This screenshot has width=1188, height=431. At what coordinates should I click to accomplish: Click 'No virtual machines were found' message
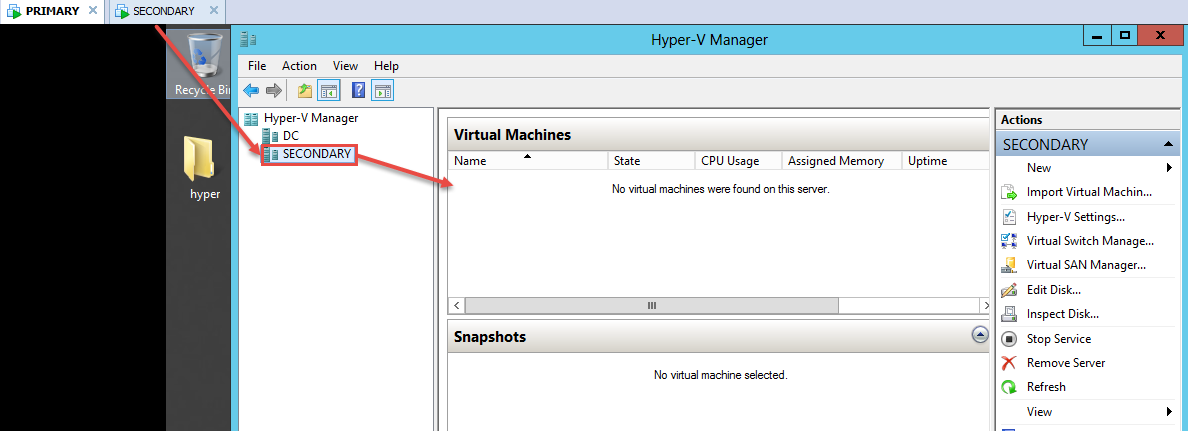click(721, 189)
